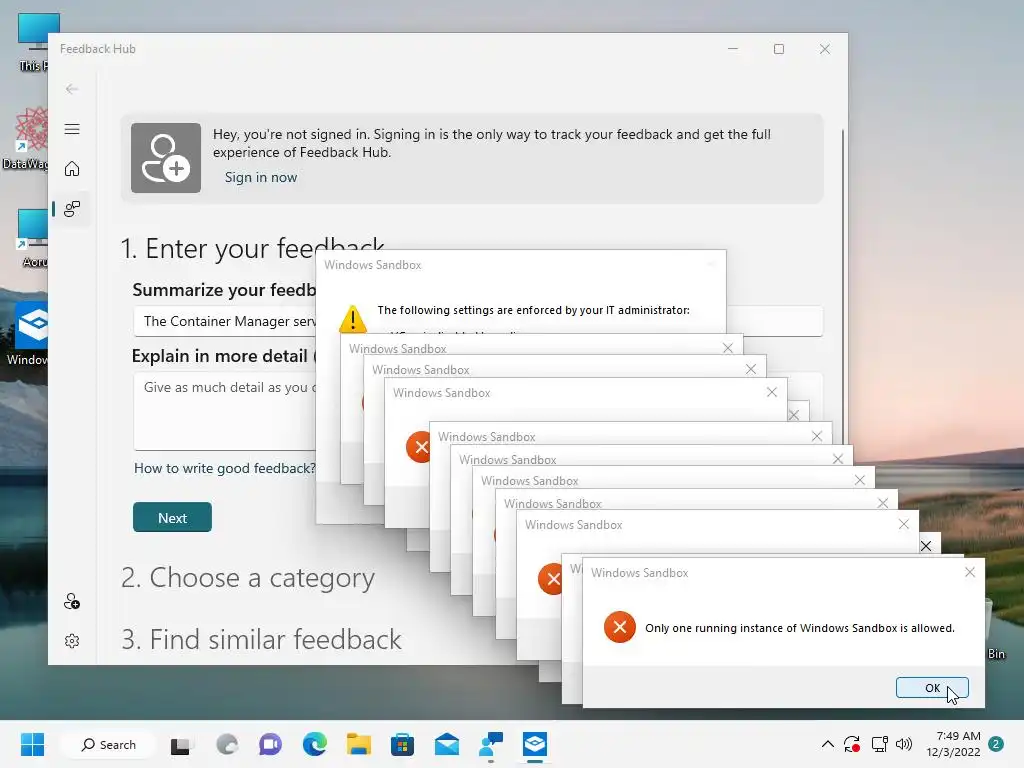1024x768 pixels.
Task: Open the clock and date flyout
Action: (953, 744)
